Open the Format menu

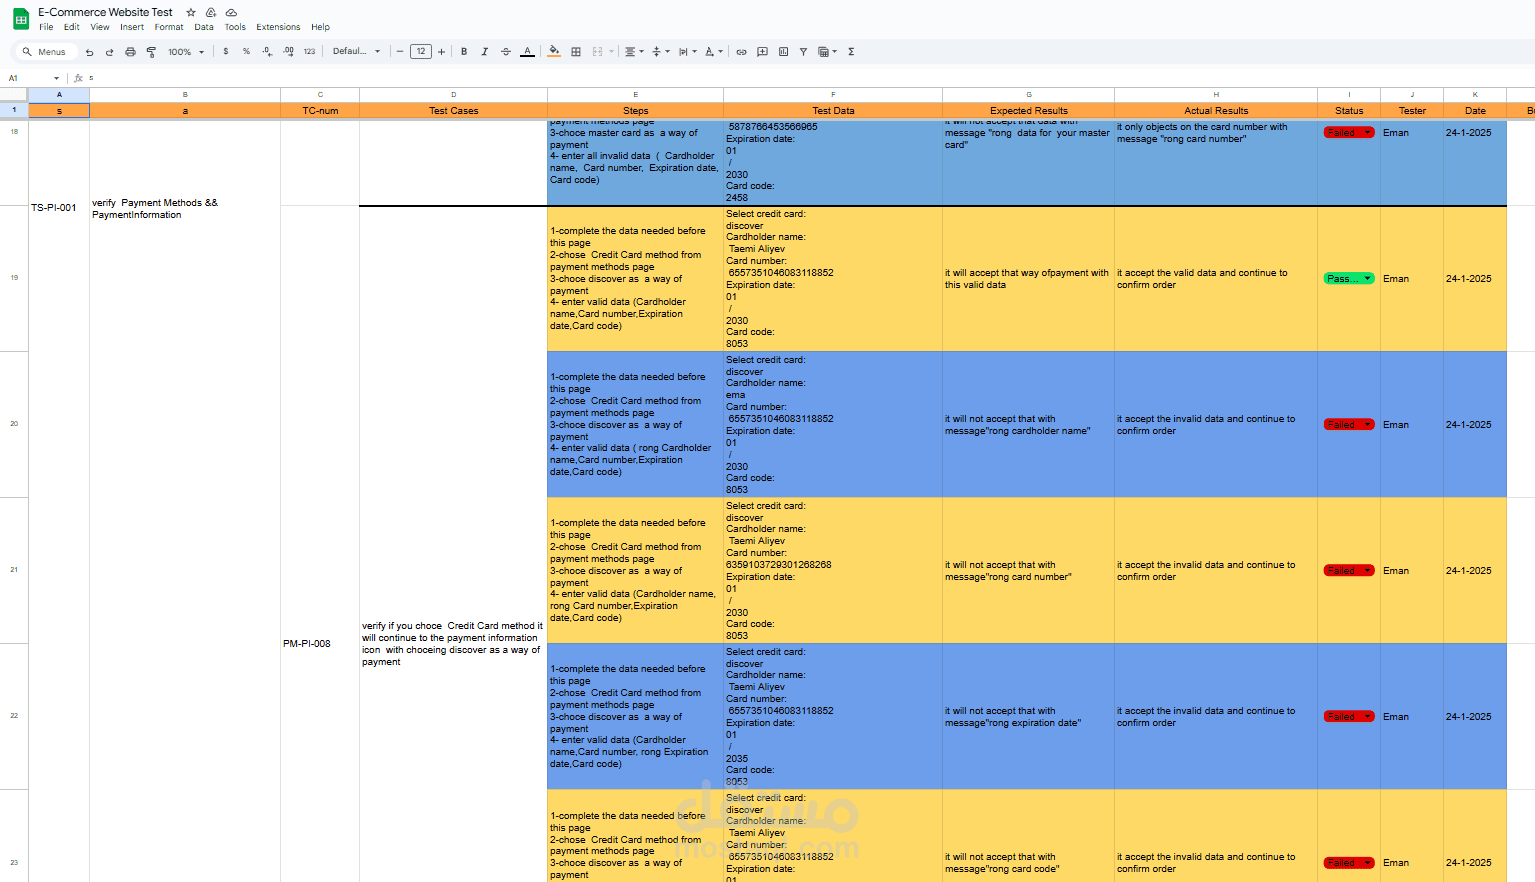169,27
